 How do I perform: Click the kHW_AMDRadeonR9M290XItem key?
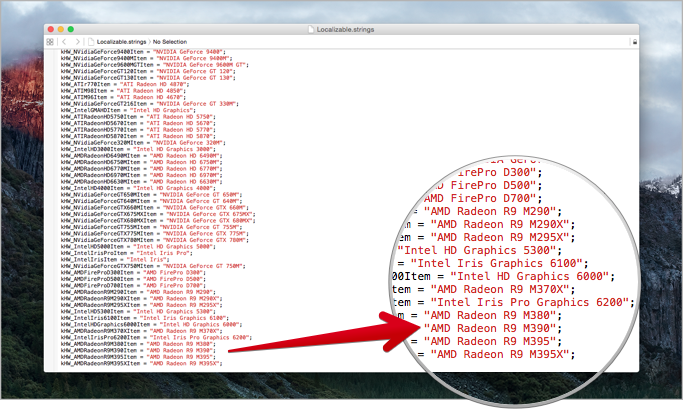pos(101,299)
